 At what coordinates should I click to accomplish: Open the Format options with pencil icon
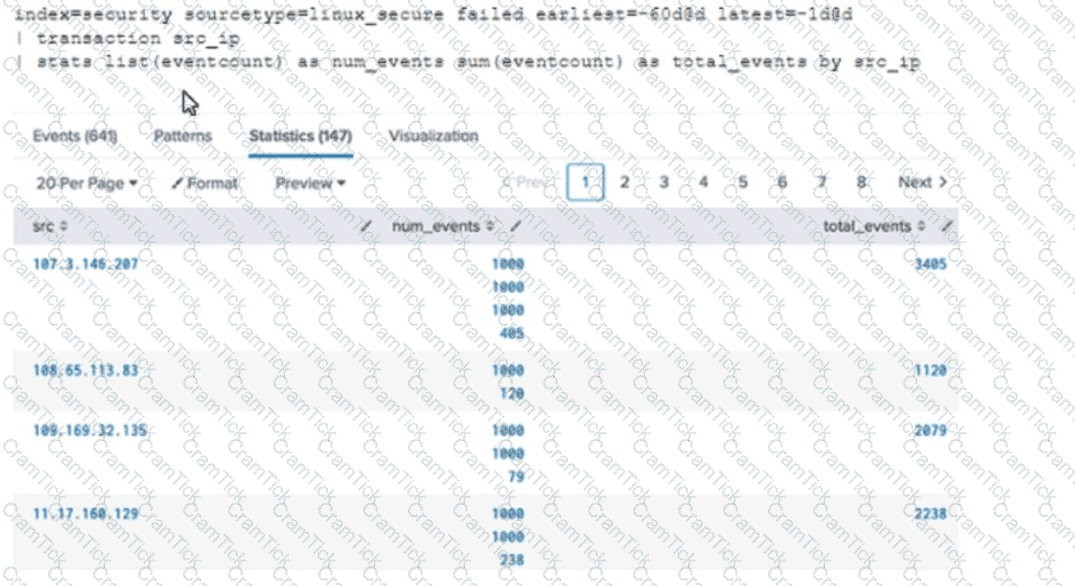click(x=205, y=183)
